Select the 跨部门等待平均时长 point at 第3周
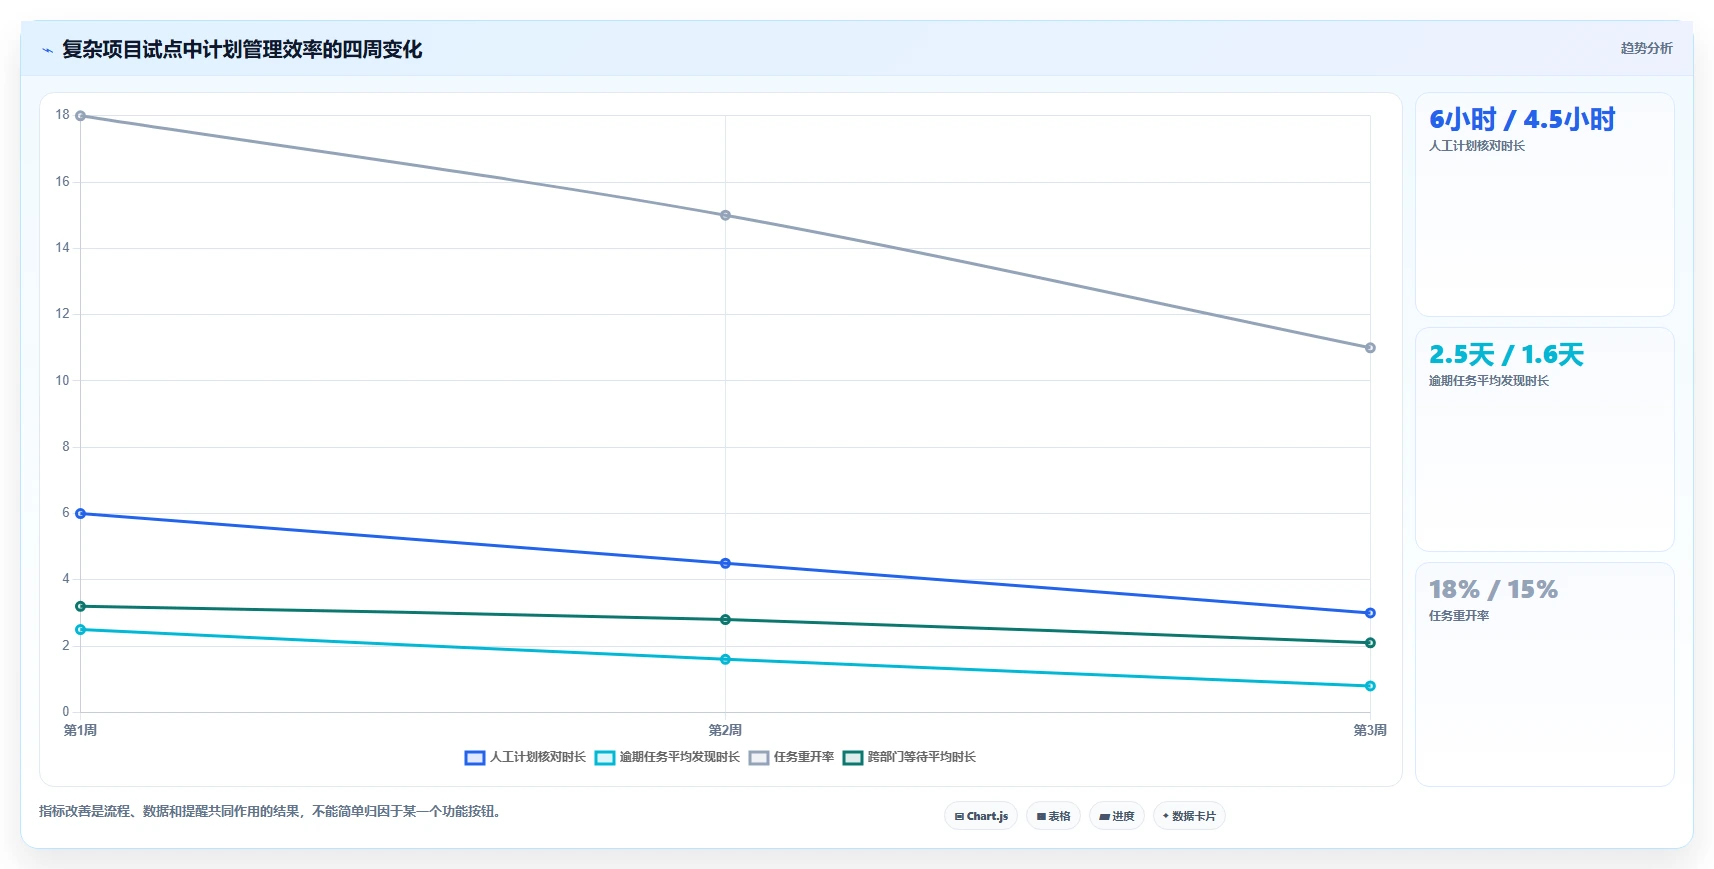Image resolution: width=1714 pixels, height=869 pixels. tap(1370, 643)
